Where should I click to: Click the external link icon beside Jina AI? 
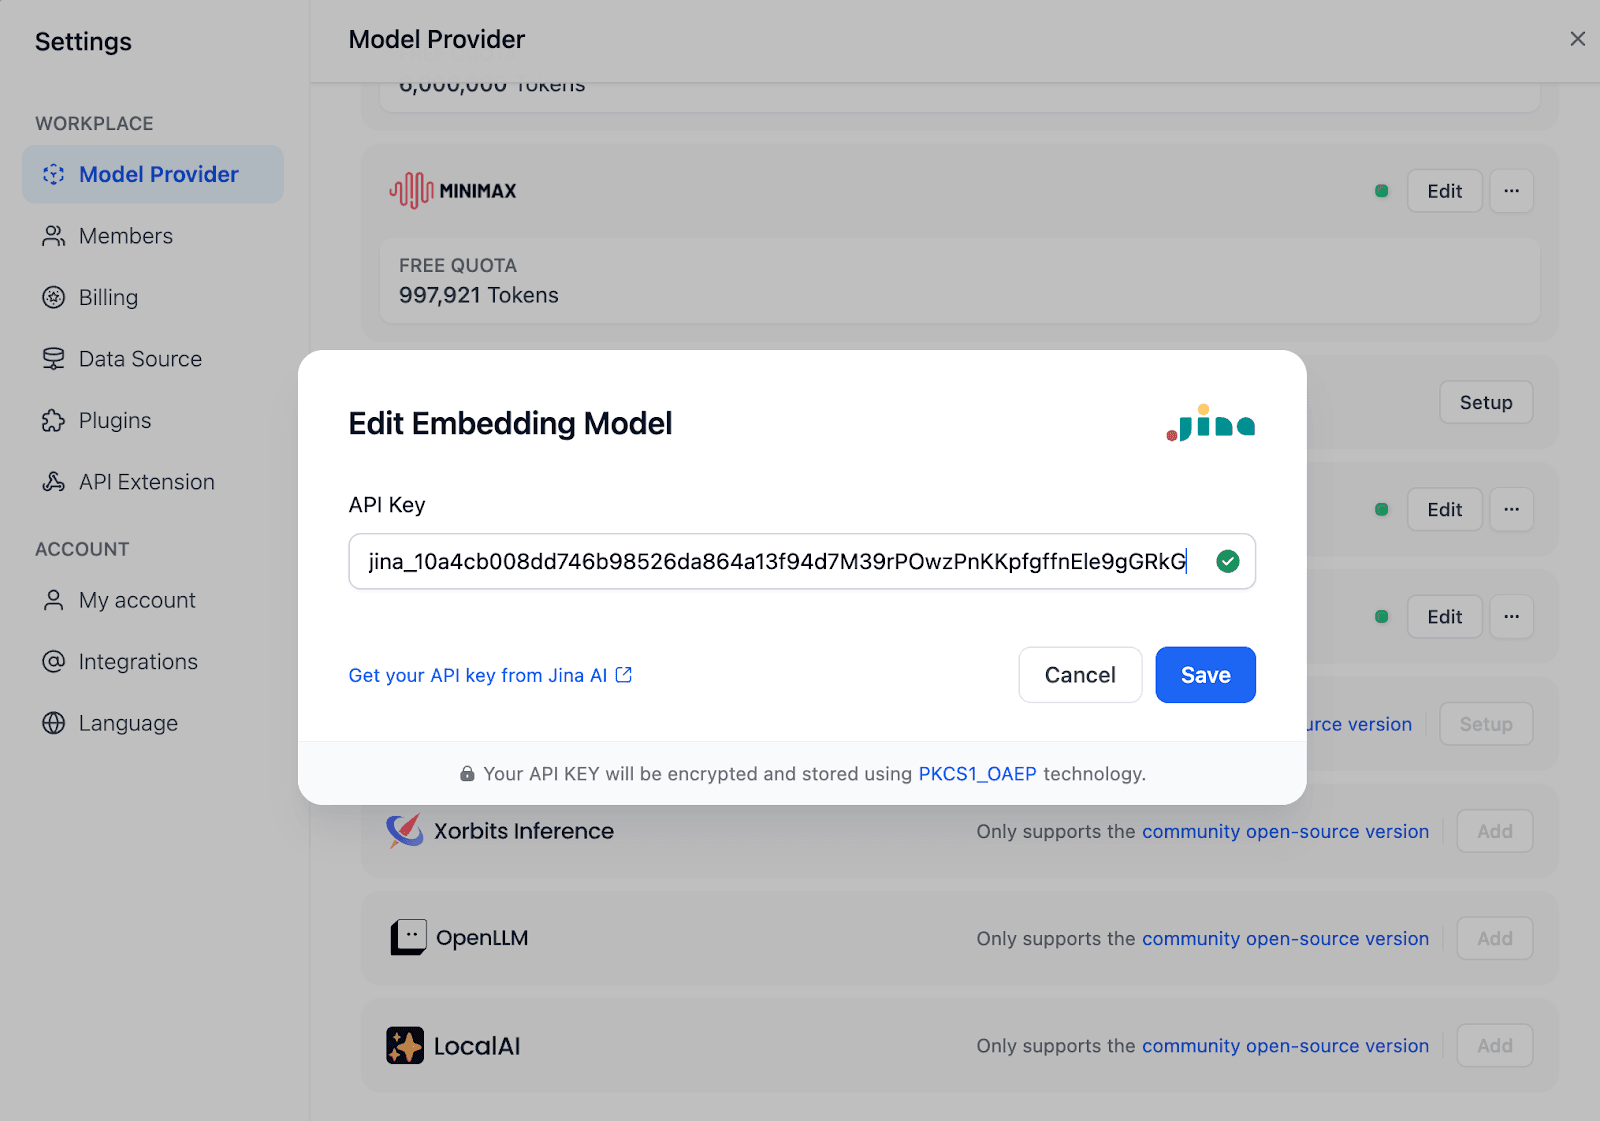(x=624, y=675)
